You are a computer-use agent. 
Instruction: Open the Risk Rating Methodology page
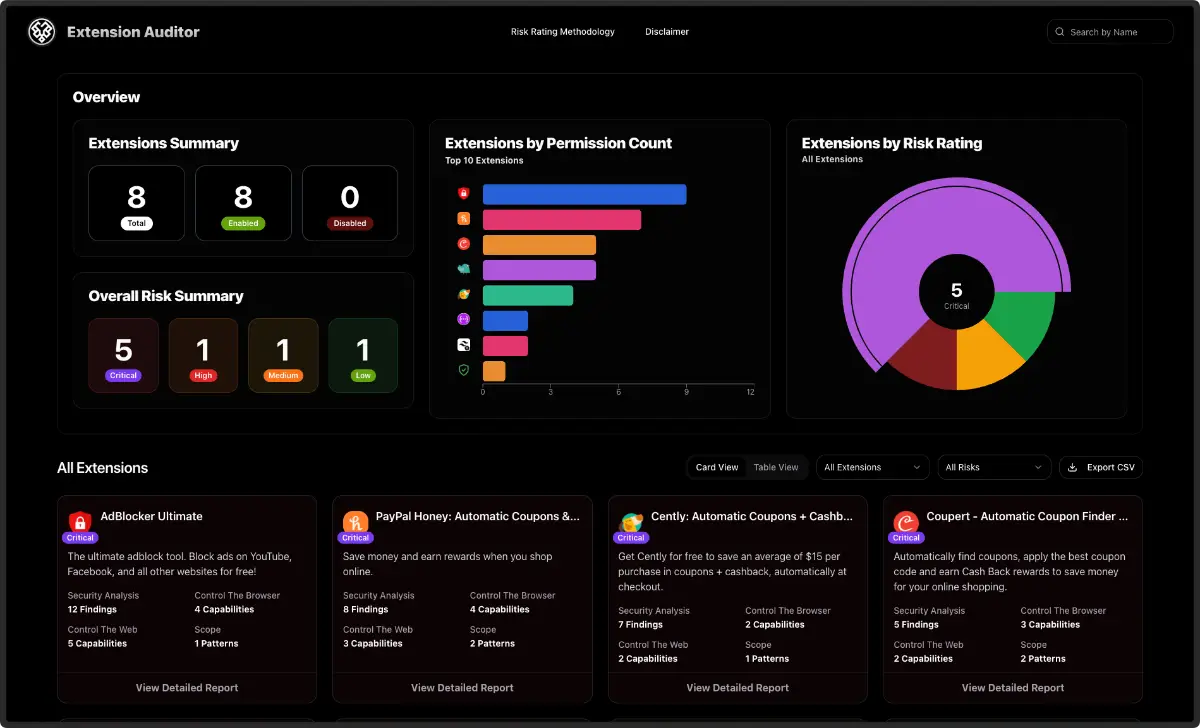pyautogui.click(x=563, y=32)
